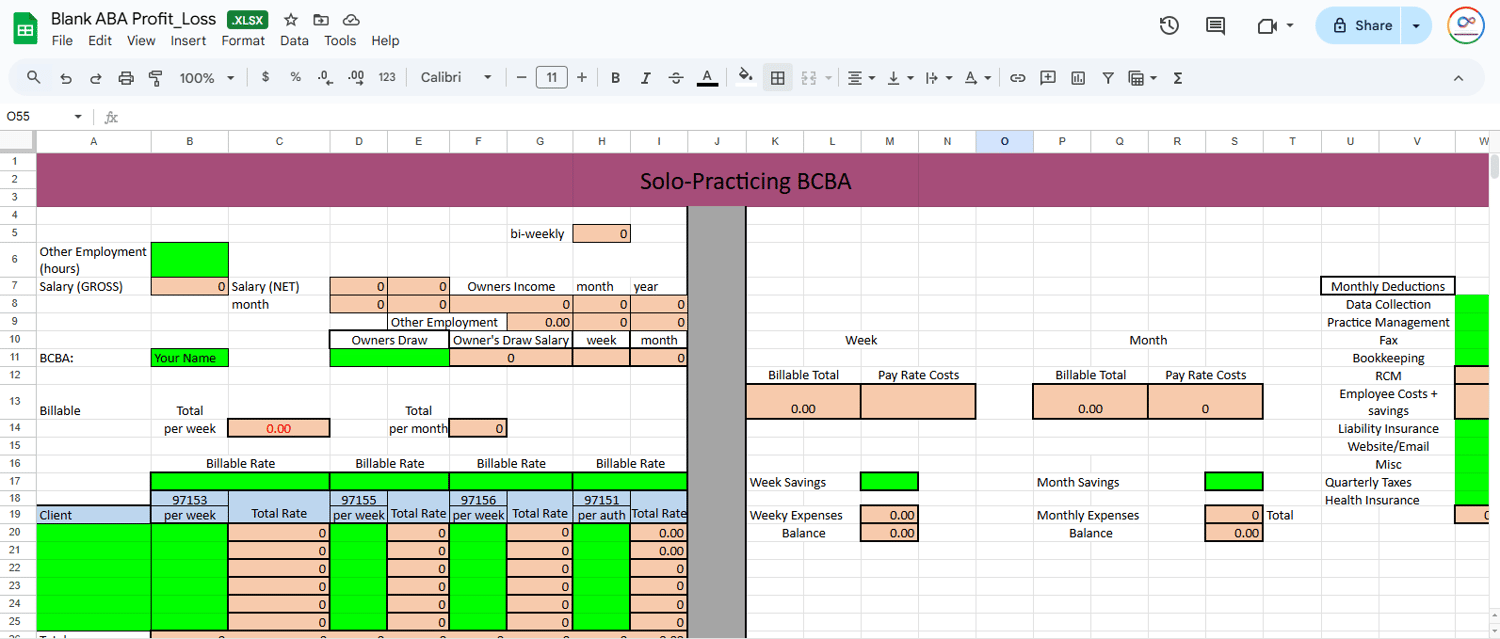This screenshot has width=1500, height=639.
Task: Open the Data menu
Action: (x=294, y=41)
